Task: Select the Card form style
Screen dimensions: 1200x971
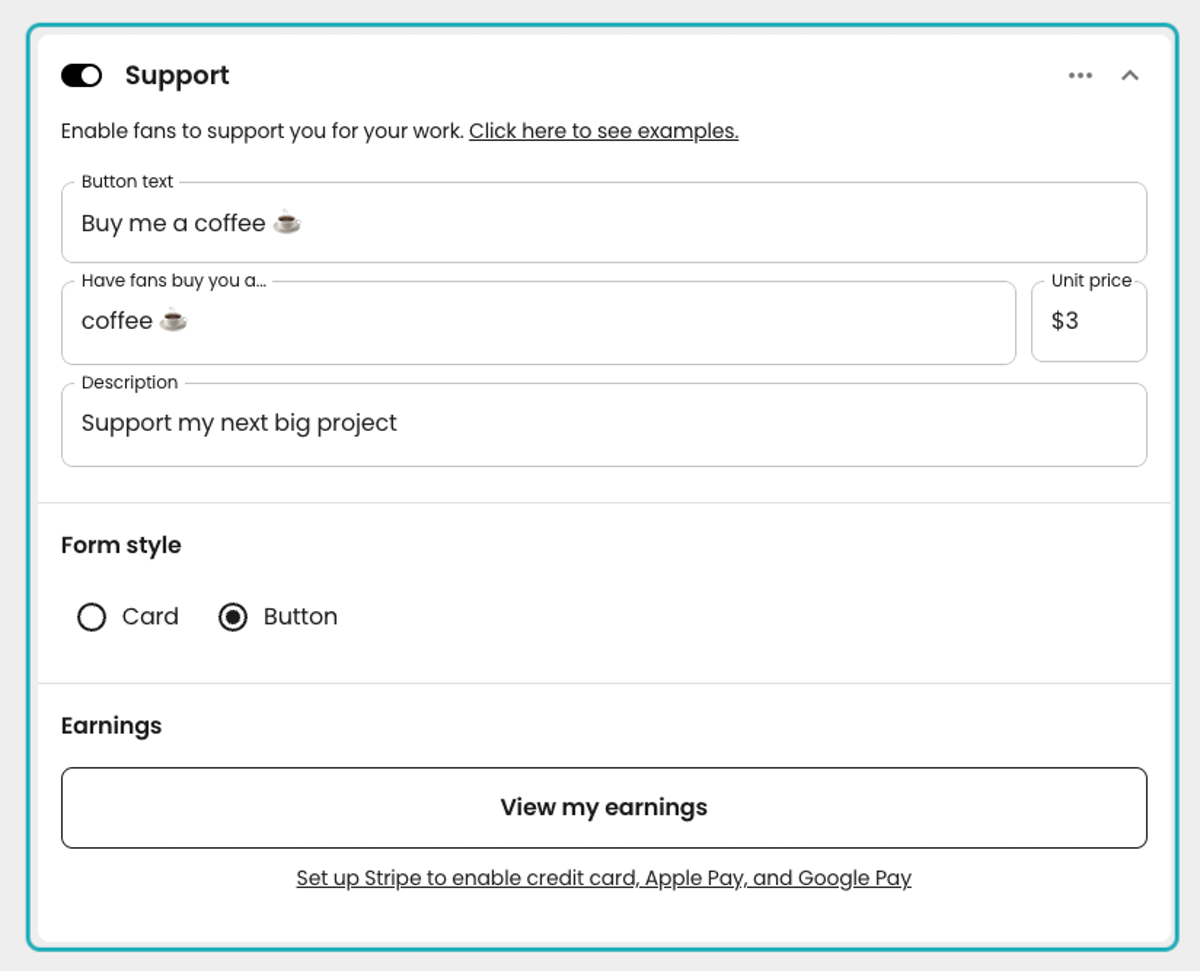Action: 91,617
